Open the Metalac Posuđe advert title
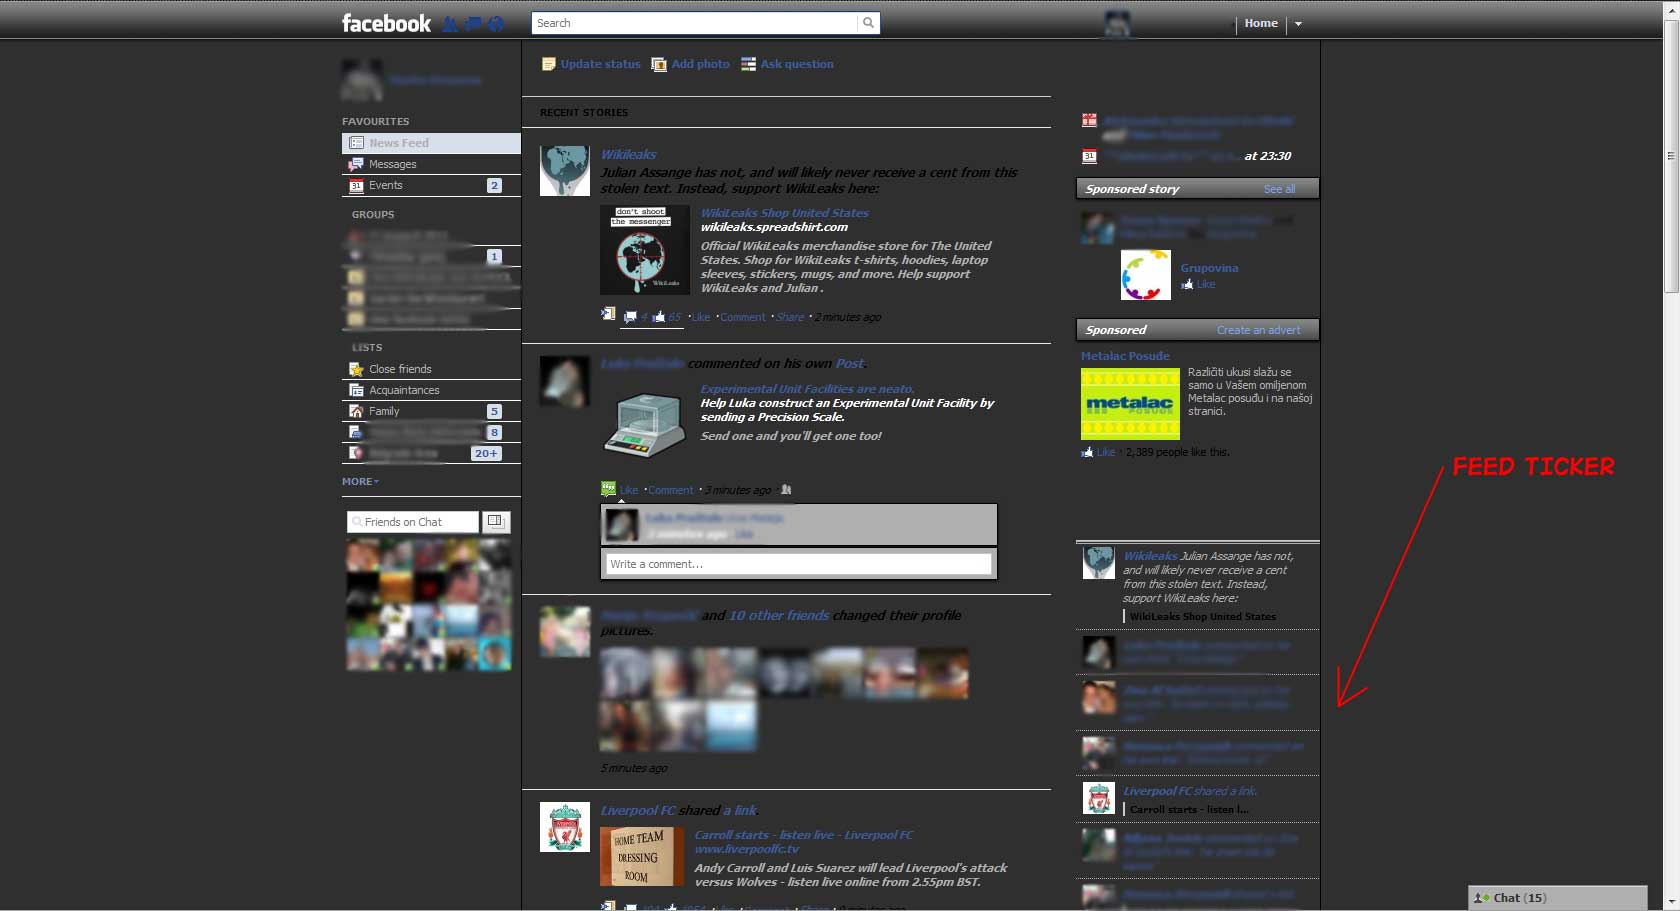1680x911 pixels. point(1125,356)
